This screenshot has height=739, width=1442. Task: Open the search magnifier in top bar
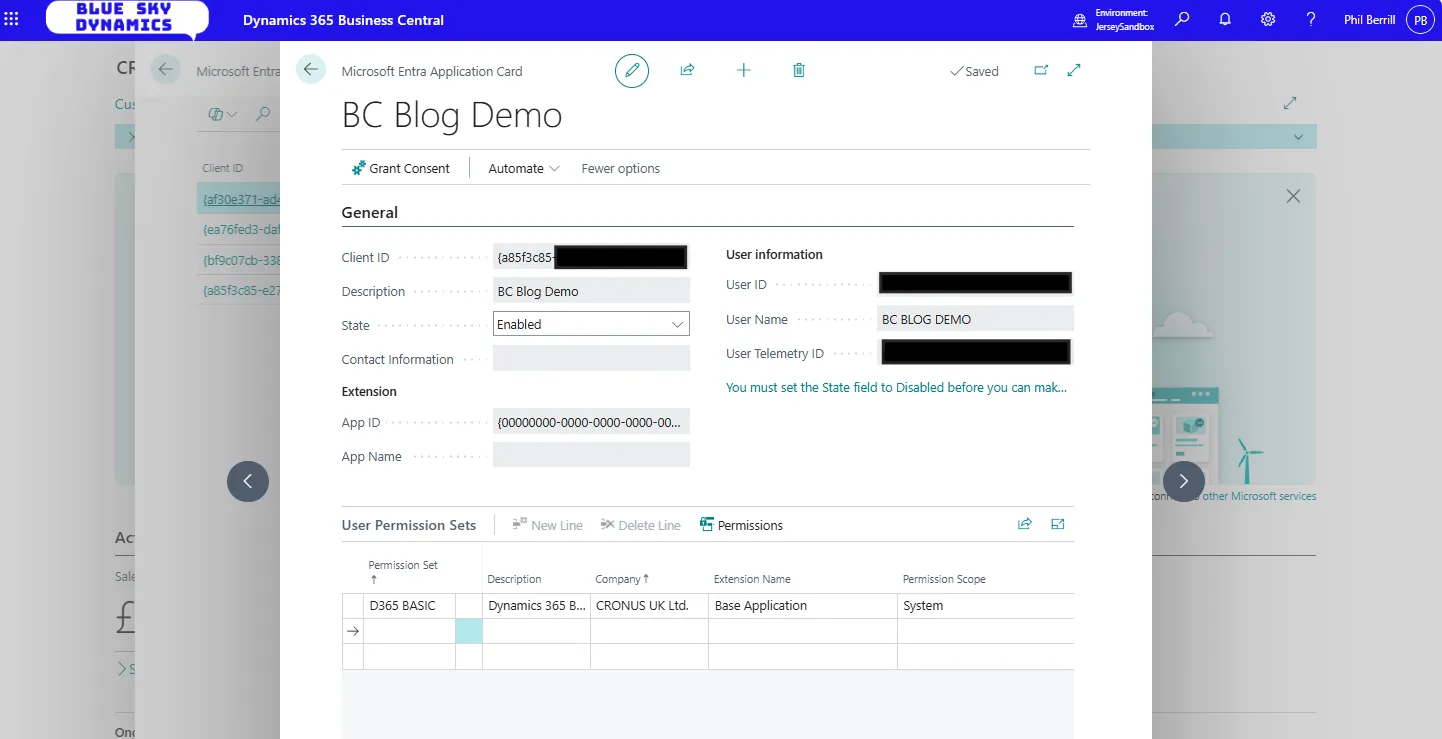coord(1182,19)
